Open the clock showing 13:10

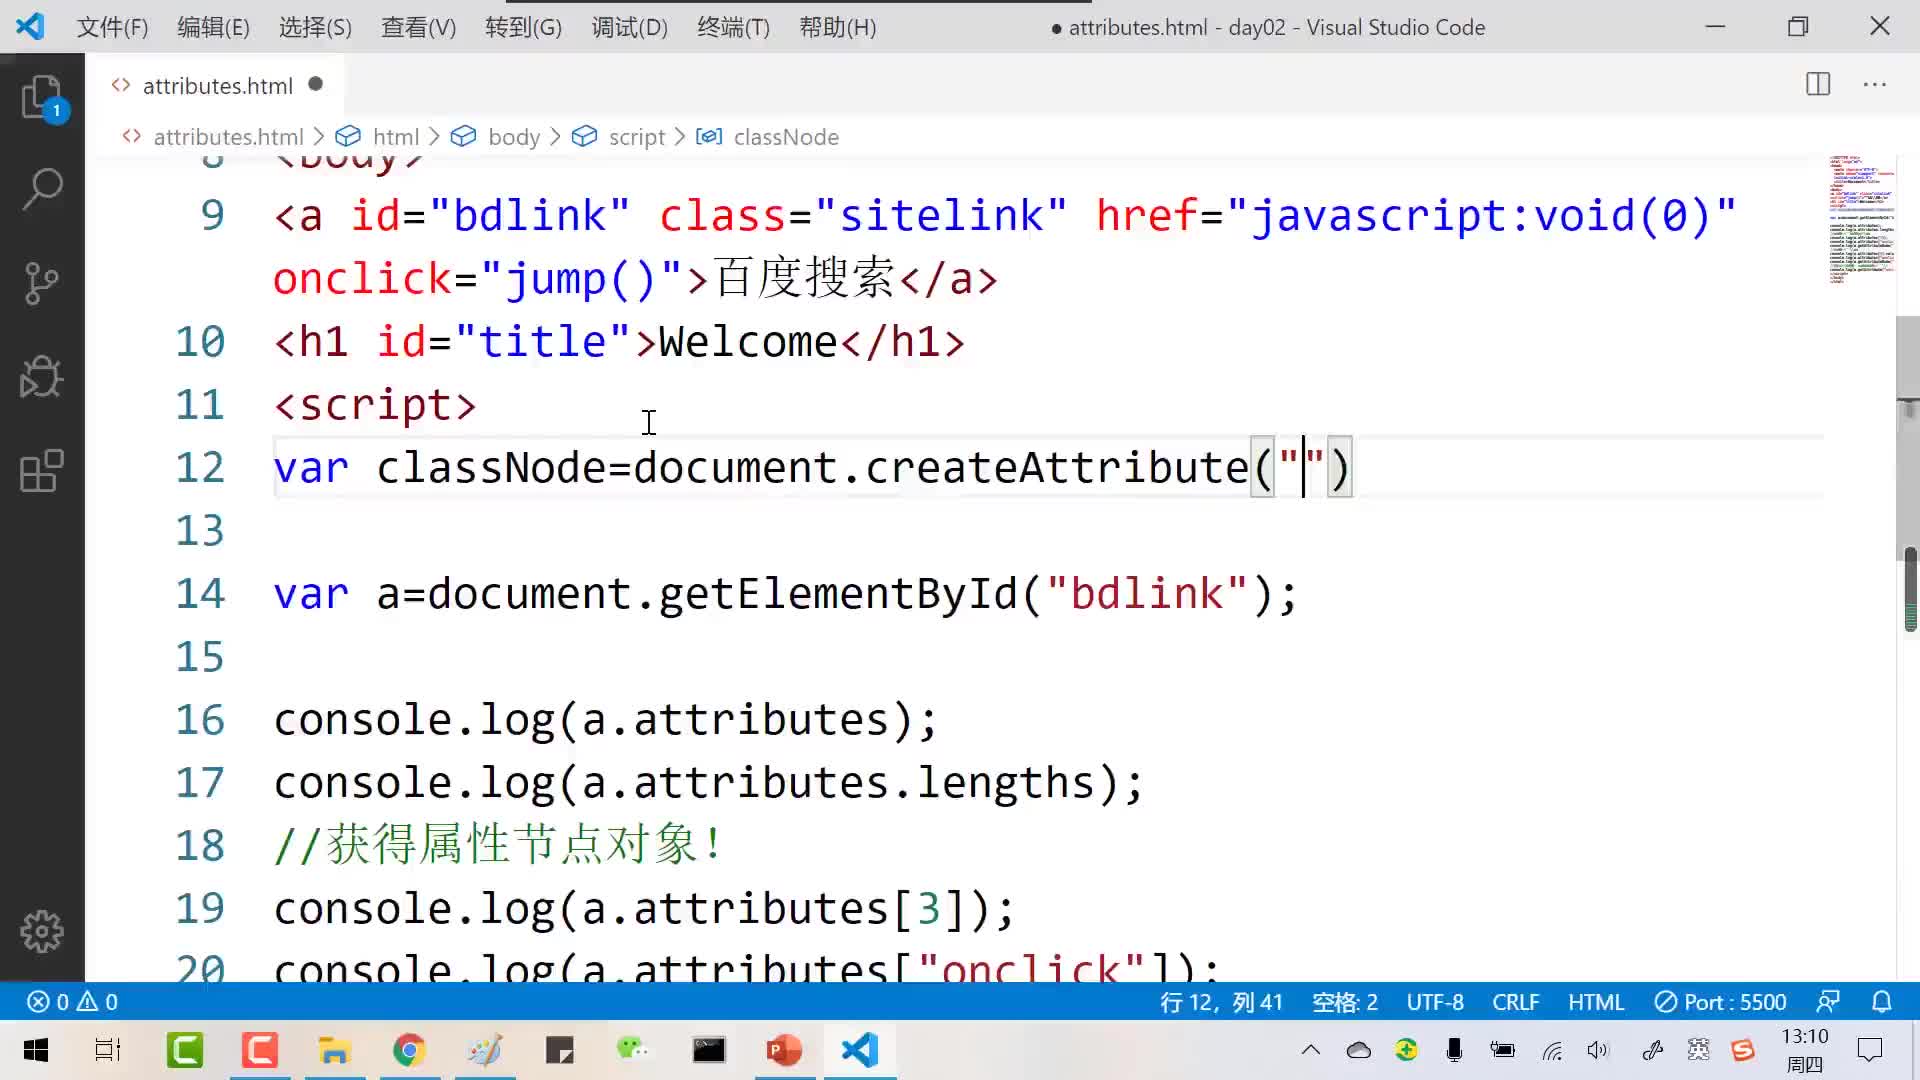pyautogui.click(x=1805, y=1050)
